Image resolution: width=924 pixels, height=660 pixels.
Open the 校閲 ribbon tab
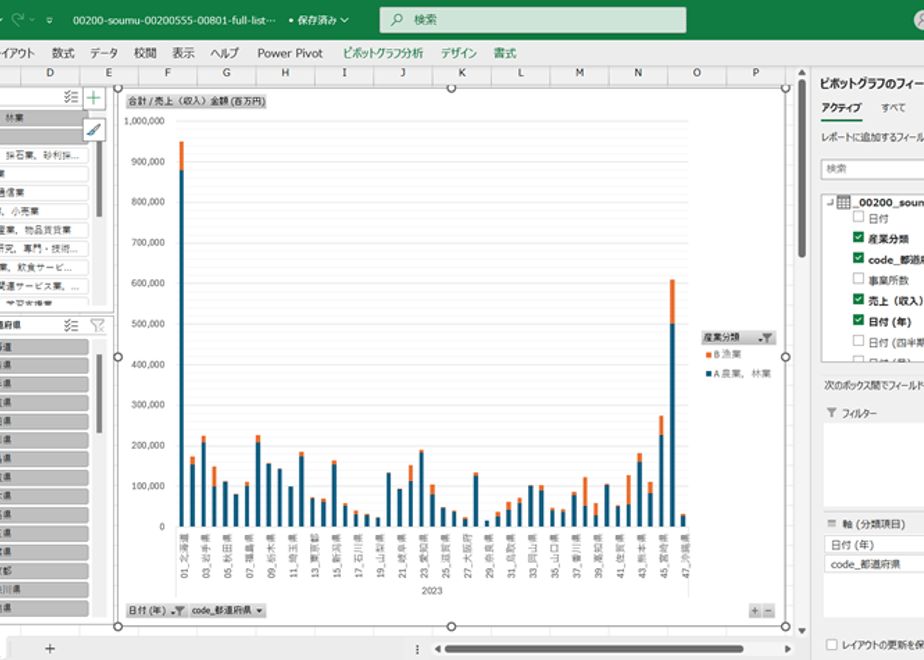pyautogui.click(x=145, y=53)
